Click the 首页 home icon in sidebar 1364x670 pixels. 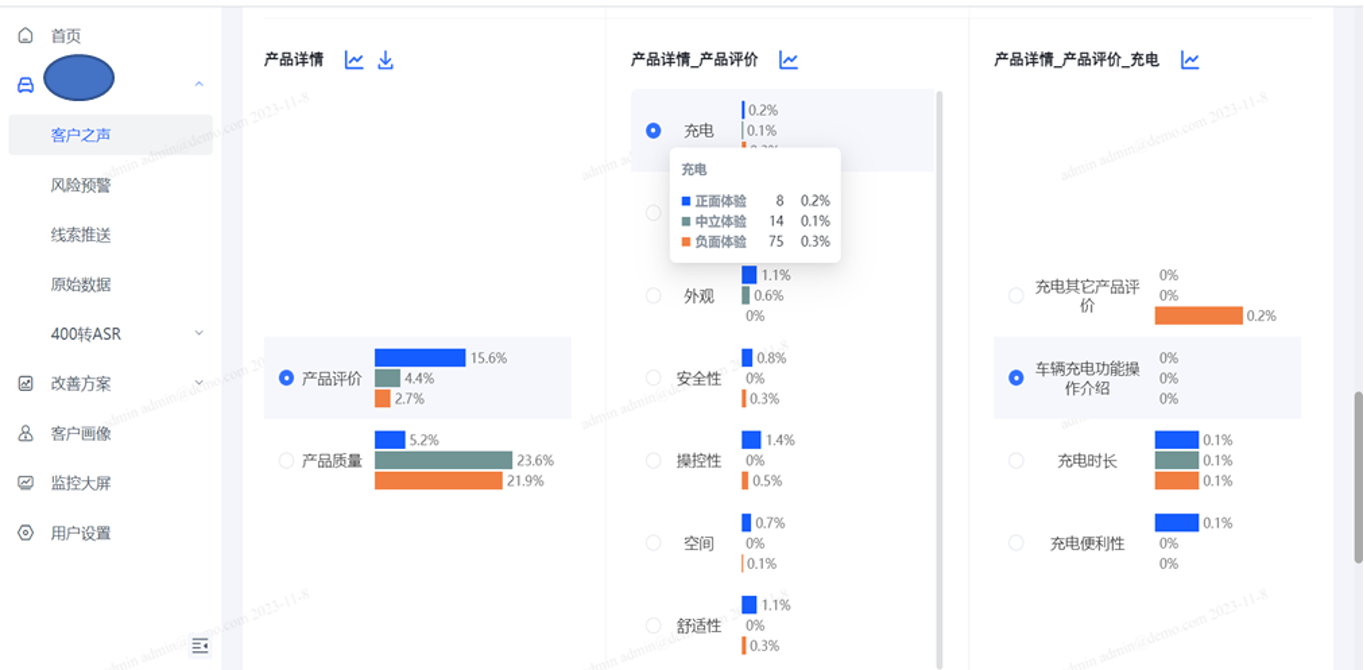[x=26, y=36]
